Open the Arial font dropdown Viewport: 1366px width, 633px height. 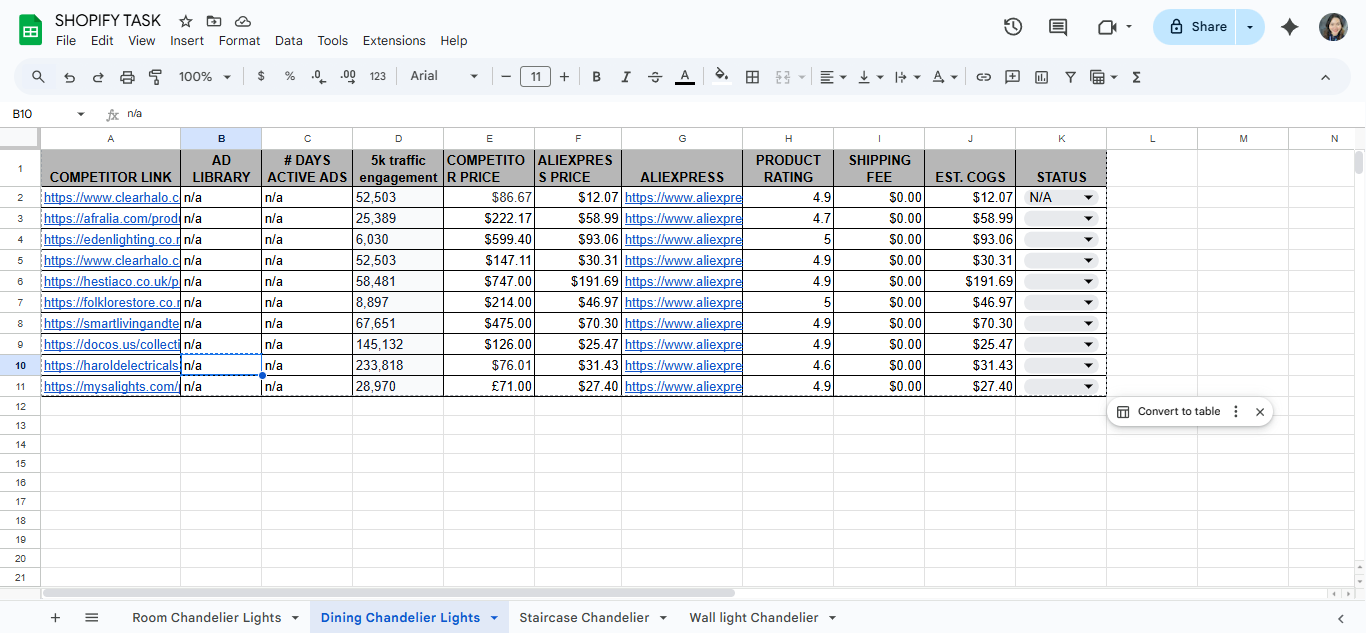[443, 77]
